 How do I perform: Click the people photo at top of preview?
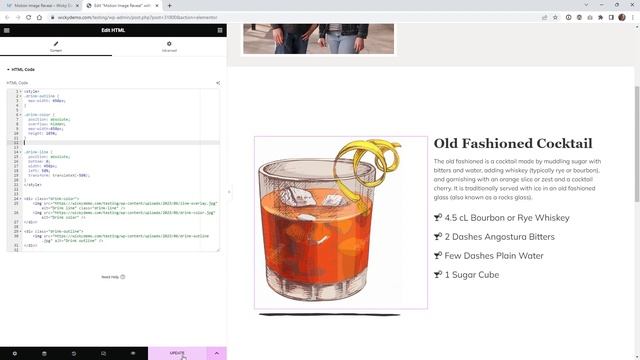[x=318, y=39]
